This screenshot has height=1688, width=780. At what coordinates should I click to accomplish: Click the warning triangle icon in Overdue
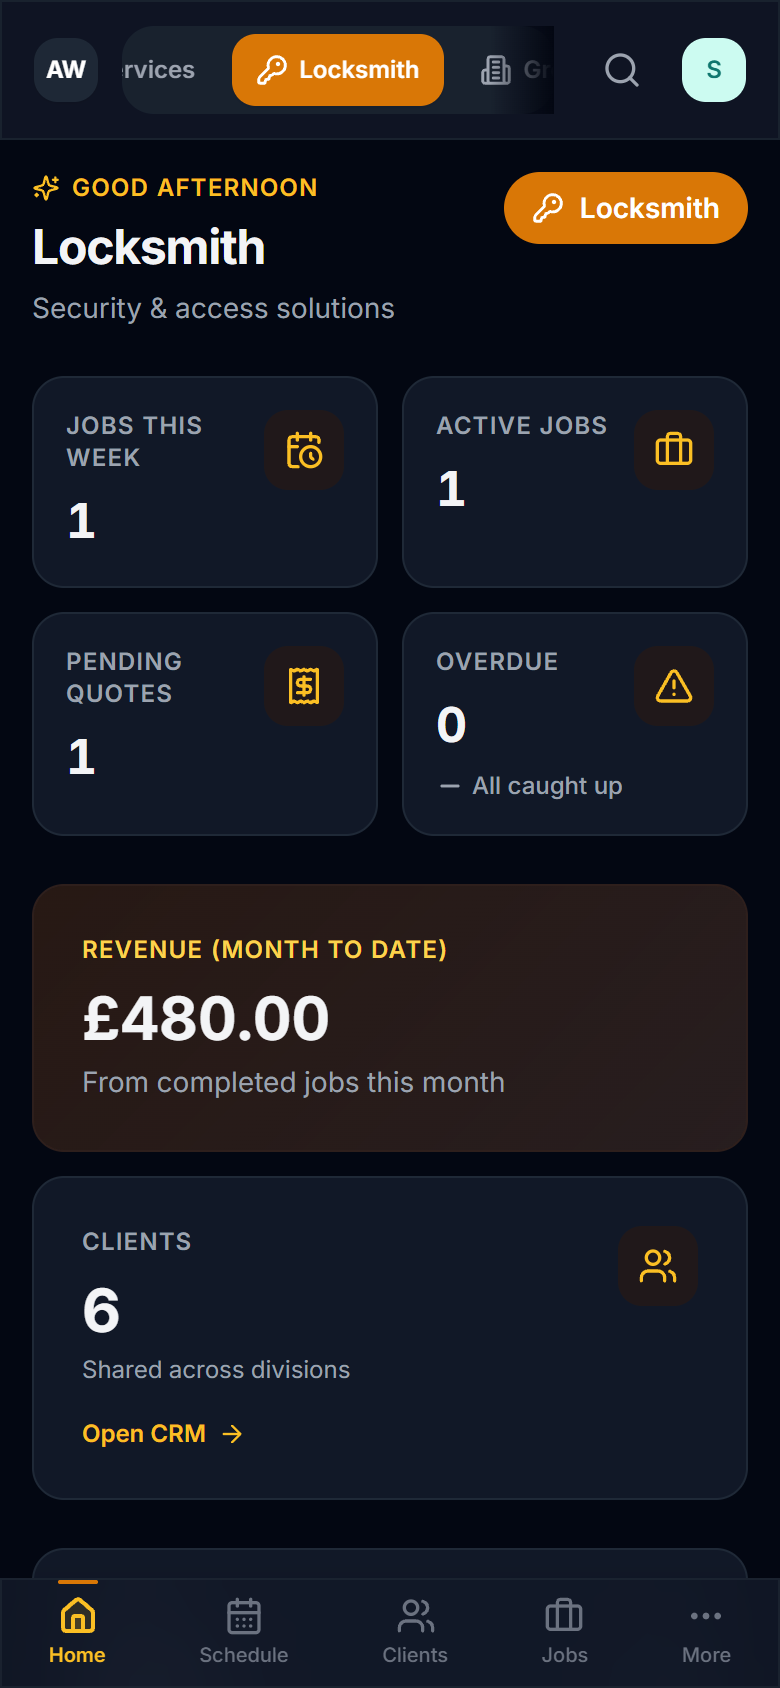tap(674, 686)
